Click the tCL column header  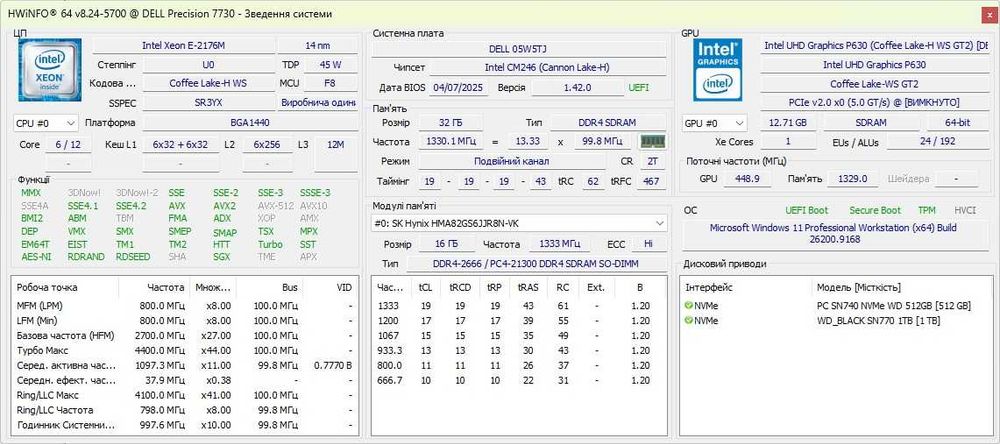[425, 288]
